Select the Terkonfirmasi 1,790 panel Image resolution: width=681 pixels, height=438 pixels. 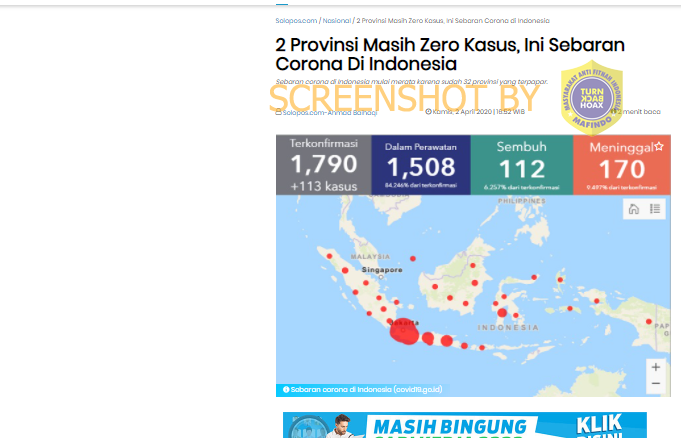pos(324,165)
